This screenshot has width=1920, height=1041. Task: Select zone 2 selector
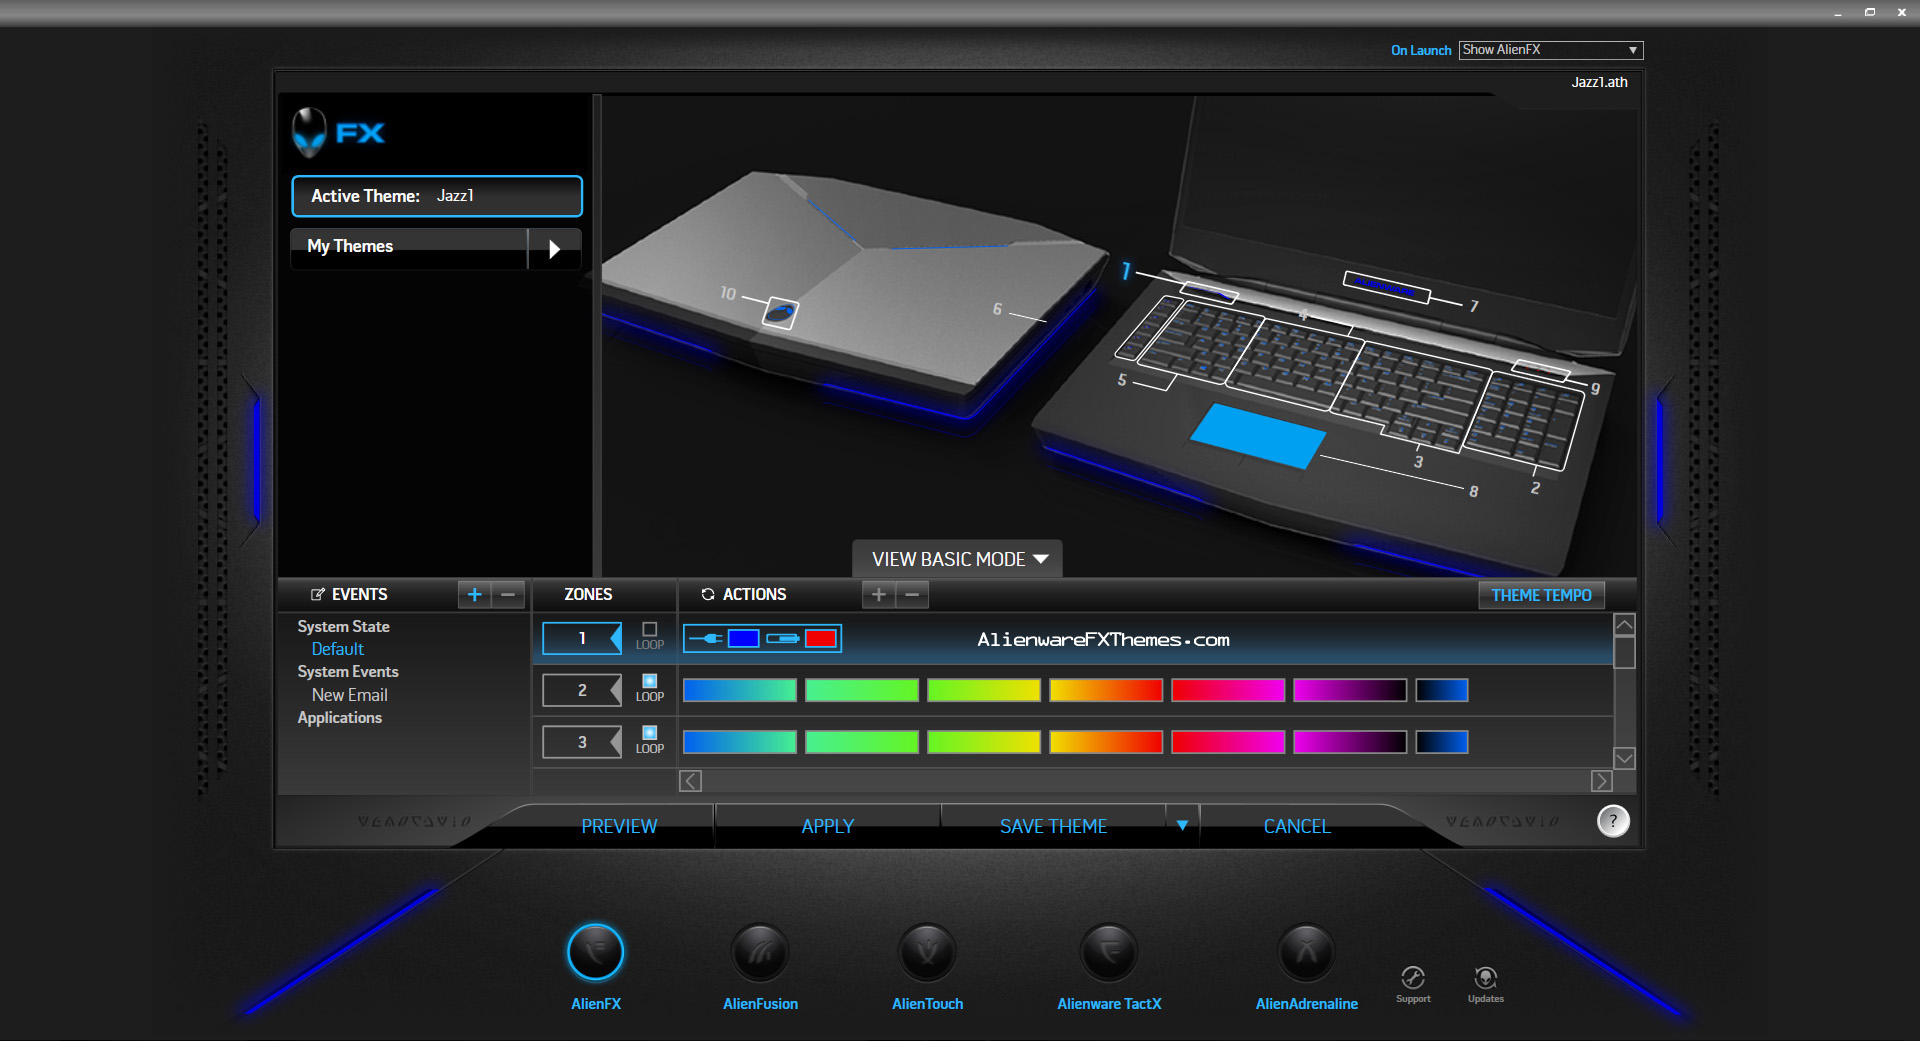[582, 690]
